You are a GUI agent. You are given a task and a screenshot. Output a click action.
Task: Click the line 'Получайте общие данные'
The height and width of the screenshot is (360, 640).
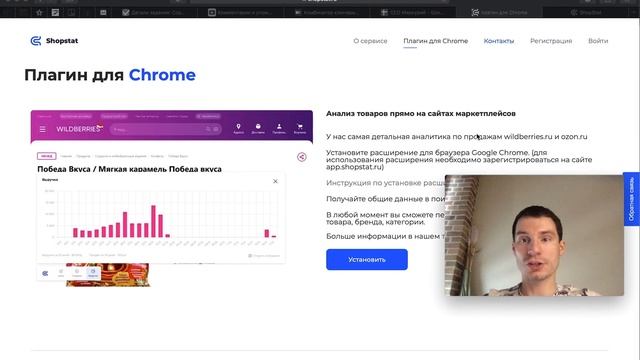pyautogui.click(x=385, y=199)
